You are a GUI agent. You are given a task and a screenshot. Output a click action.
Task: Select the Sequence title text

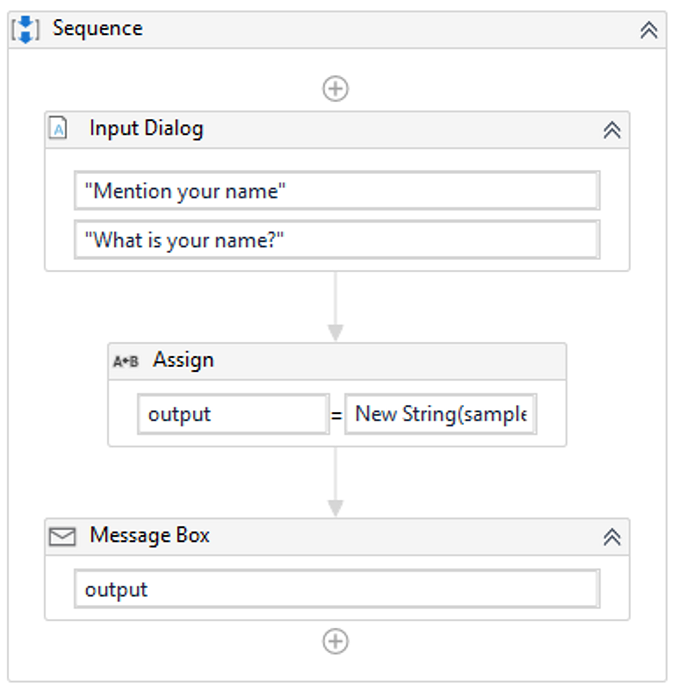point(98,29)
